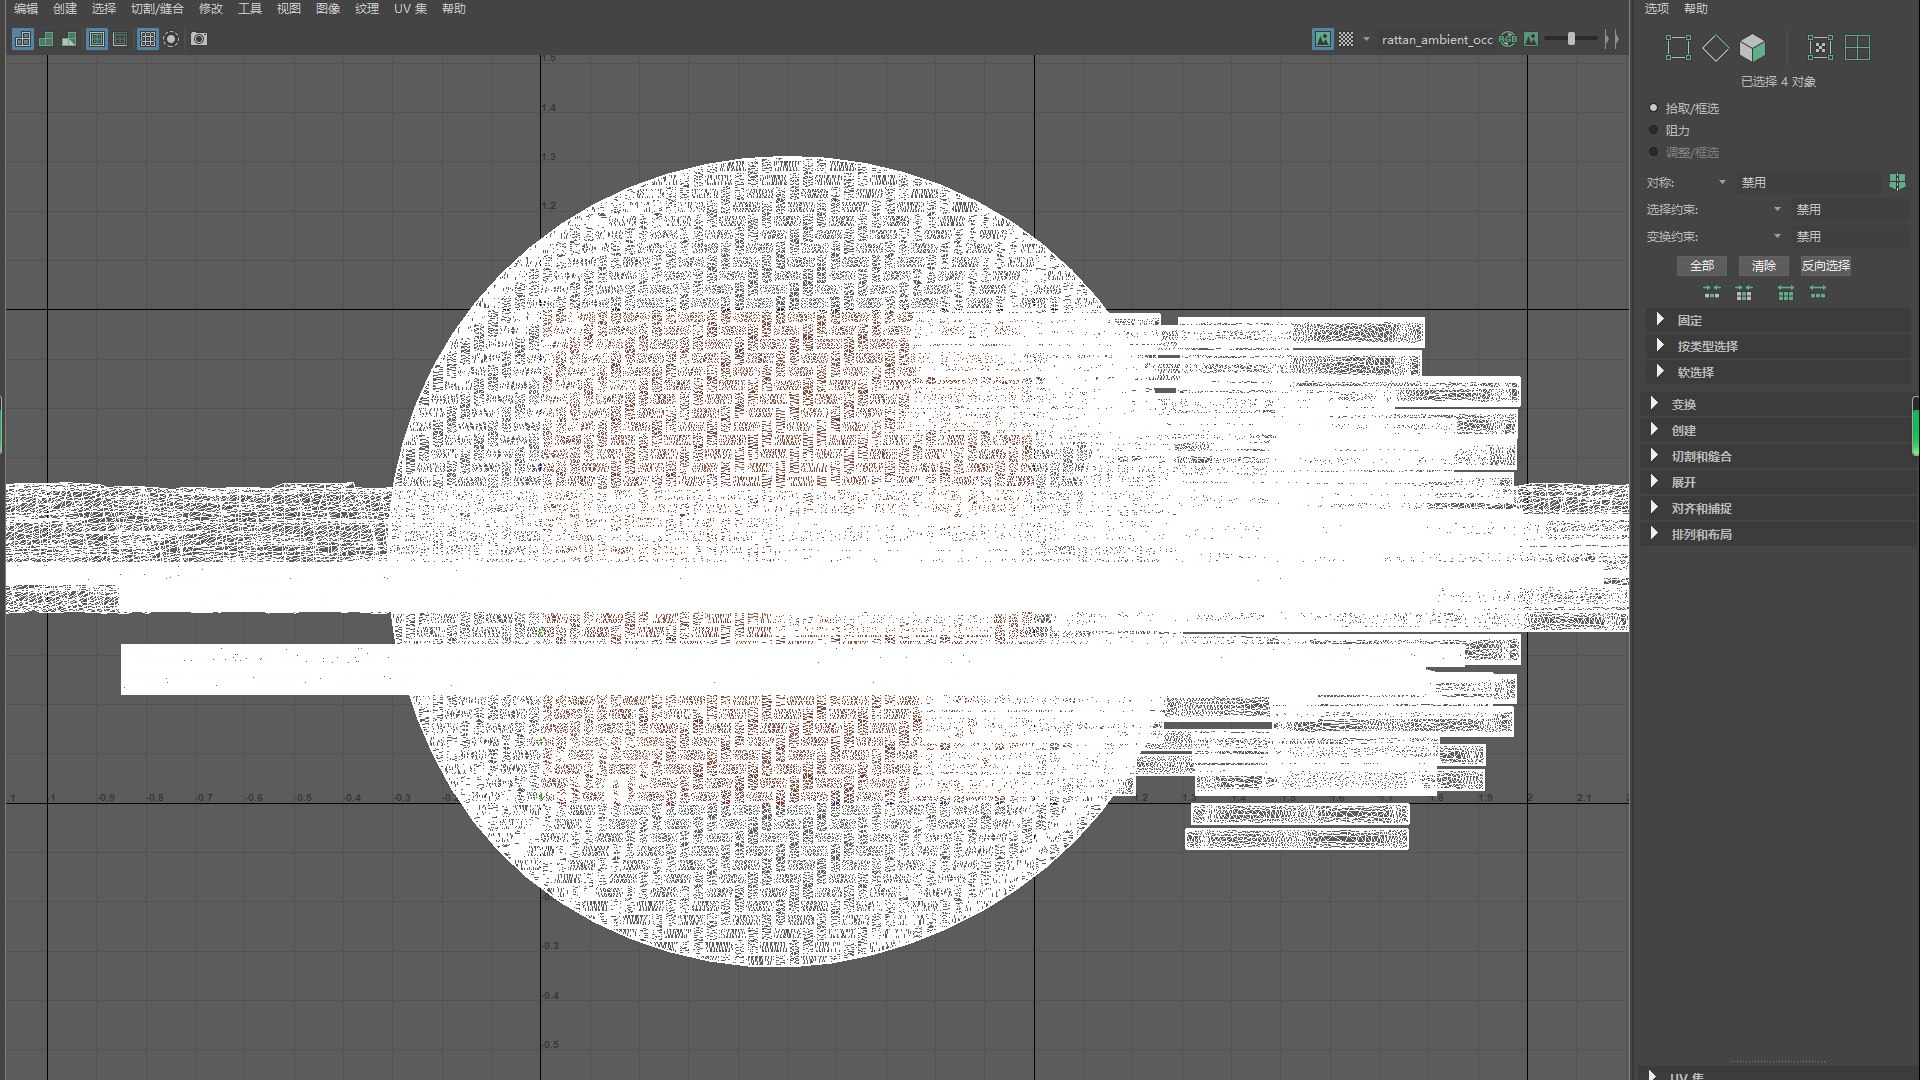Image resolution: width=1920 pixels, height=1080 pixels.
Task: Click the UV snapshot camera icon
Action: (199, 39)
